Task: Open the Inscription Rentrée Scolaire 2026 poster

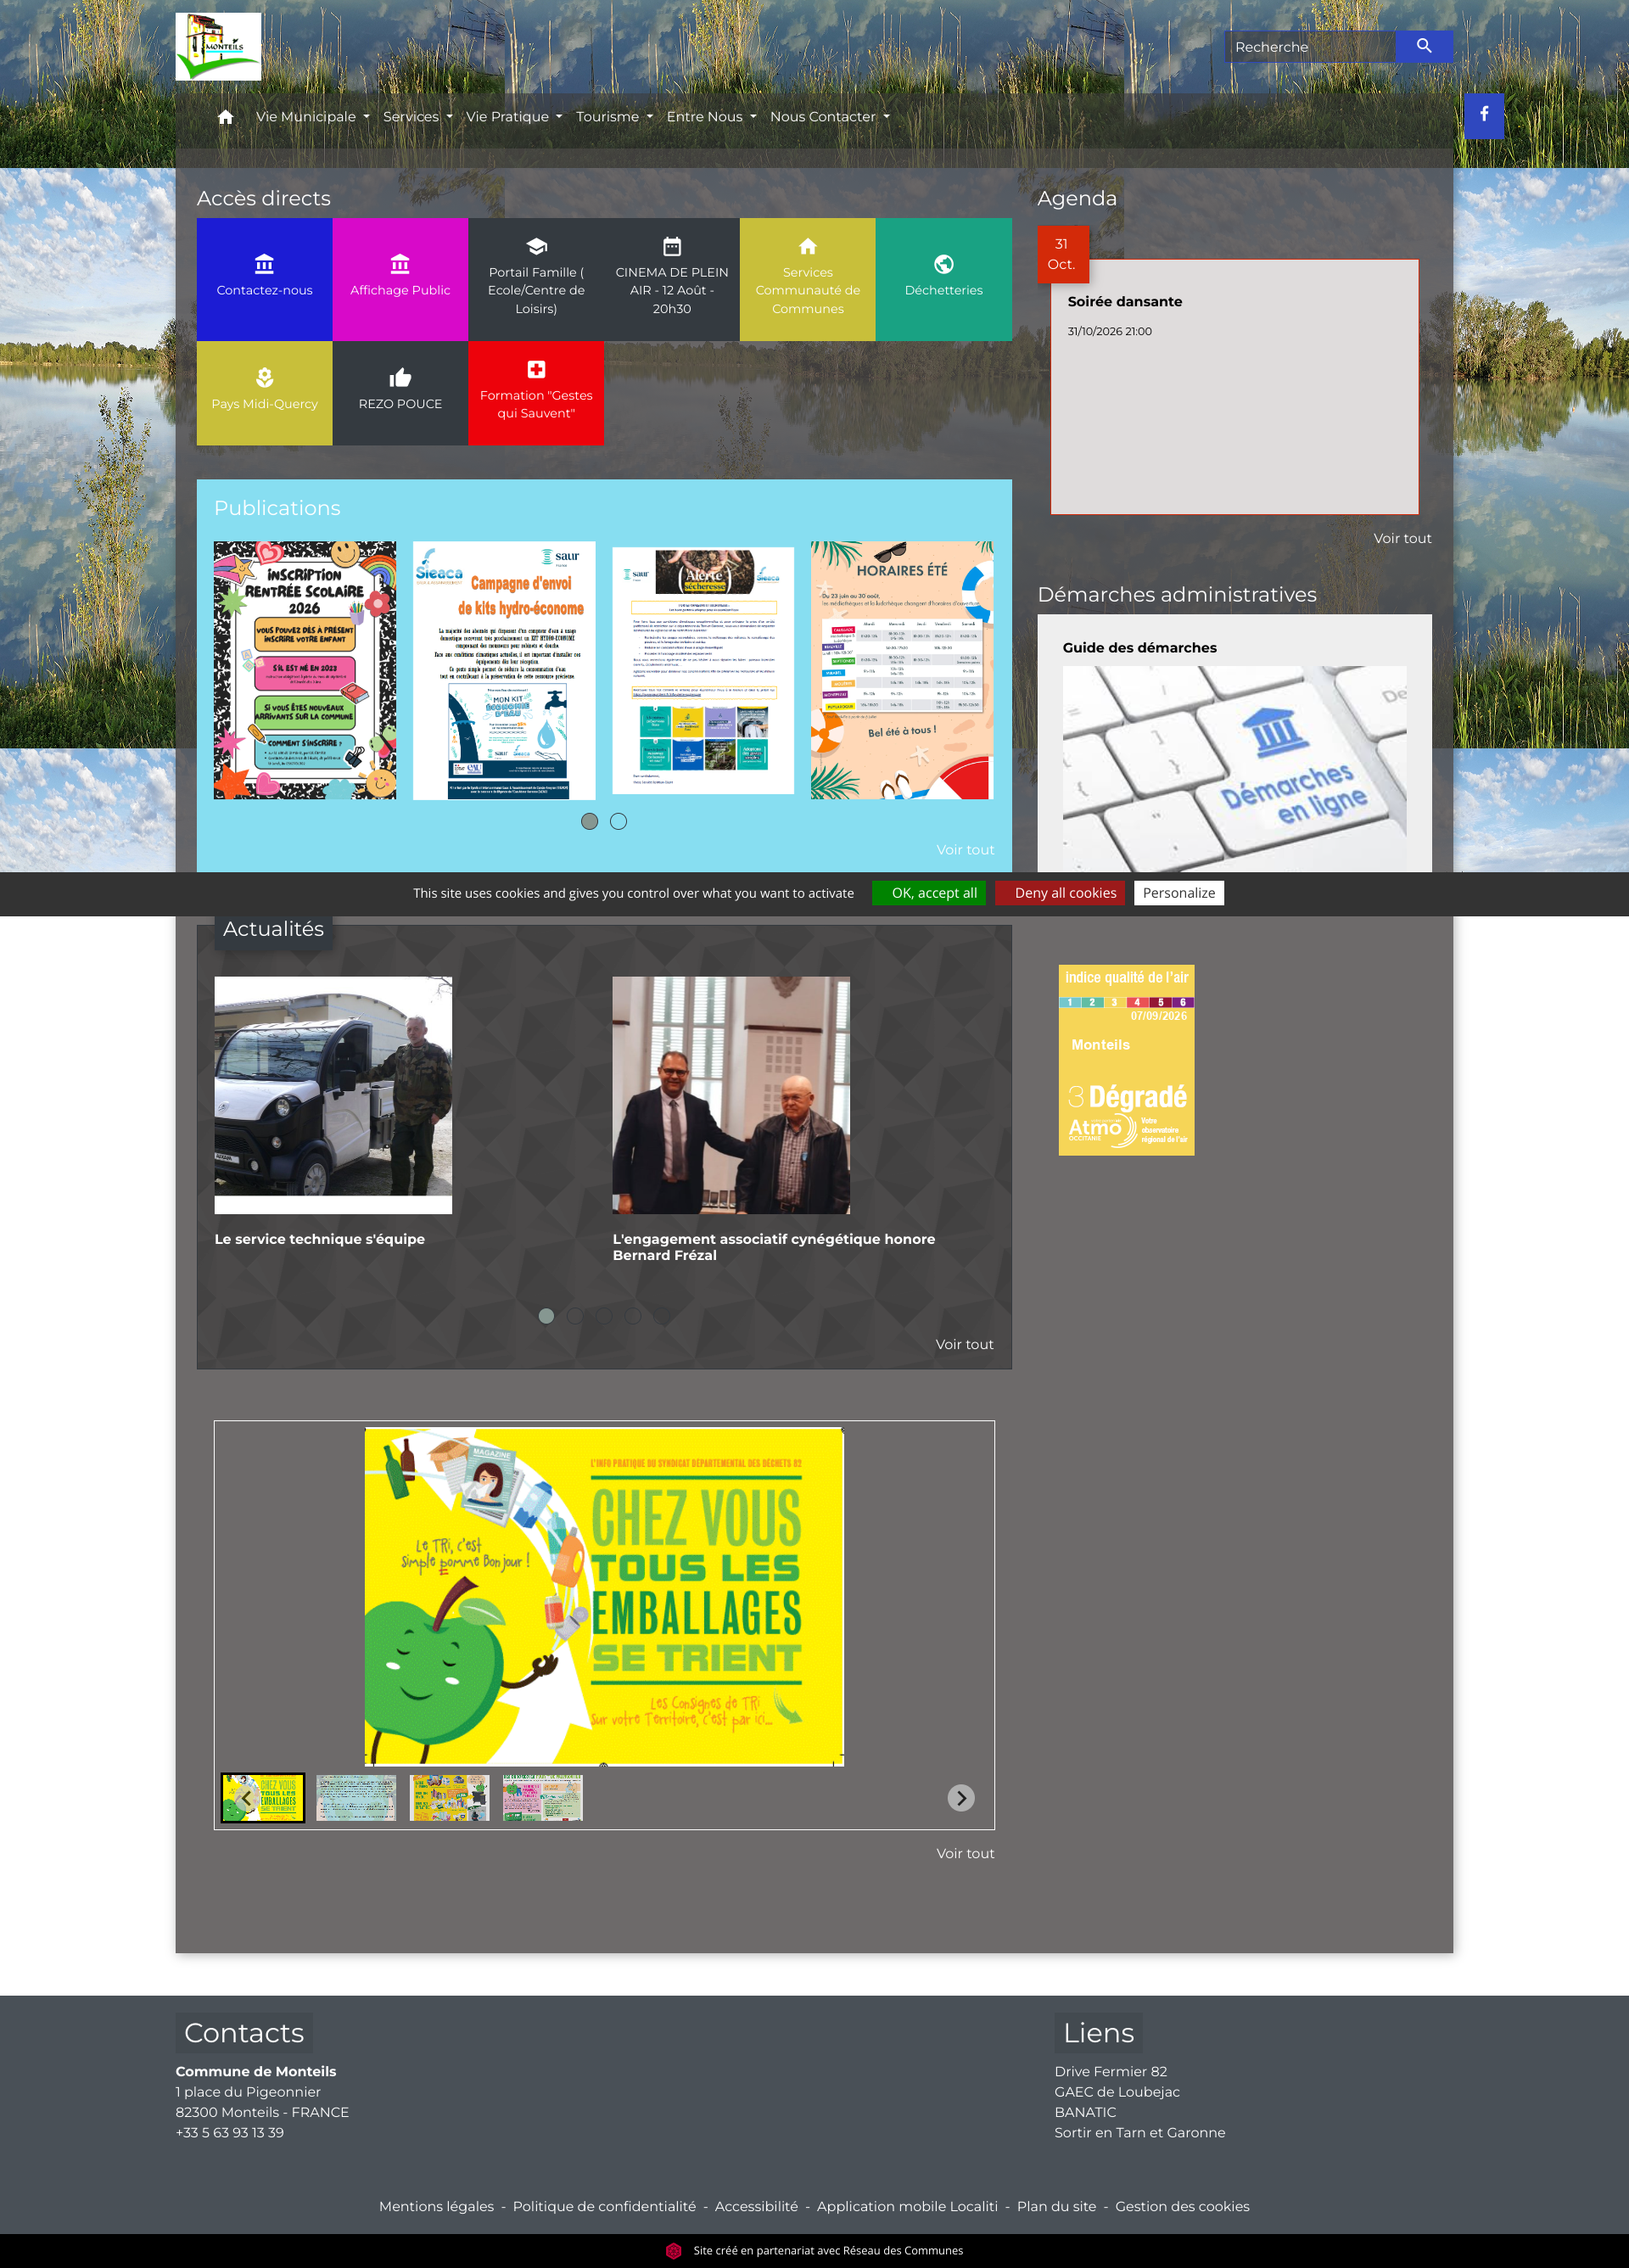Action: 305,670
